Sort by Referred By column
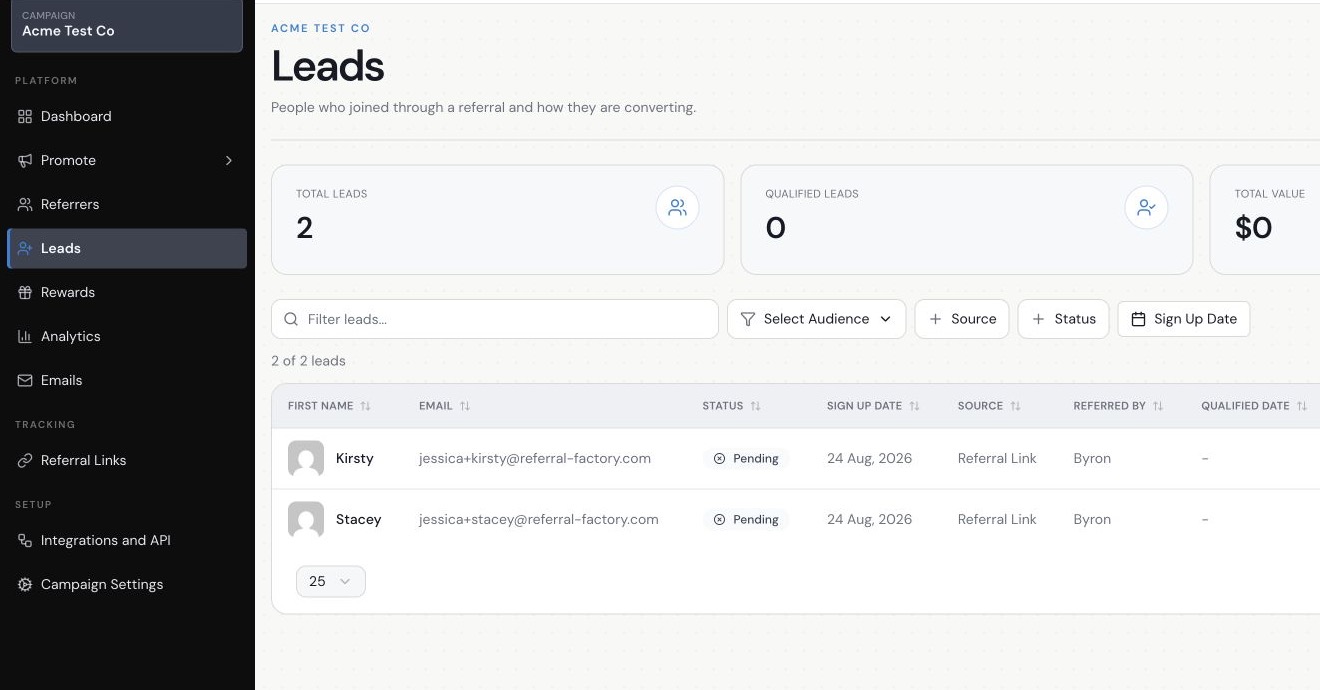 click(1118, 406)
